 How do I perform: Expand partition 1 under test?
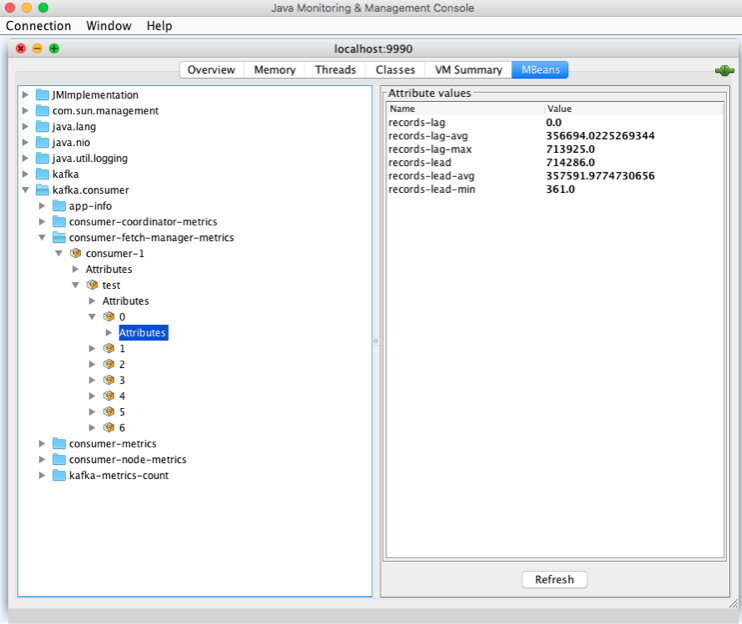point(93,349)
